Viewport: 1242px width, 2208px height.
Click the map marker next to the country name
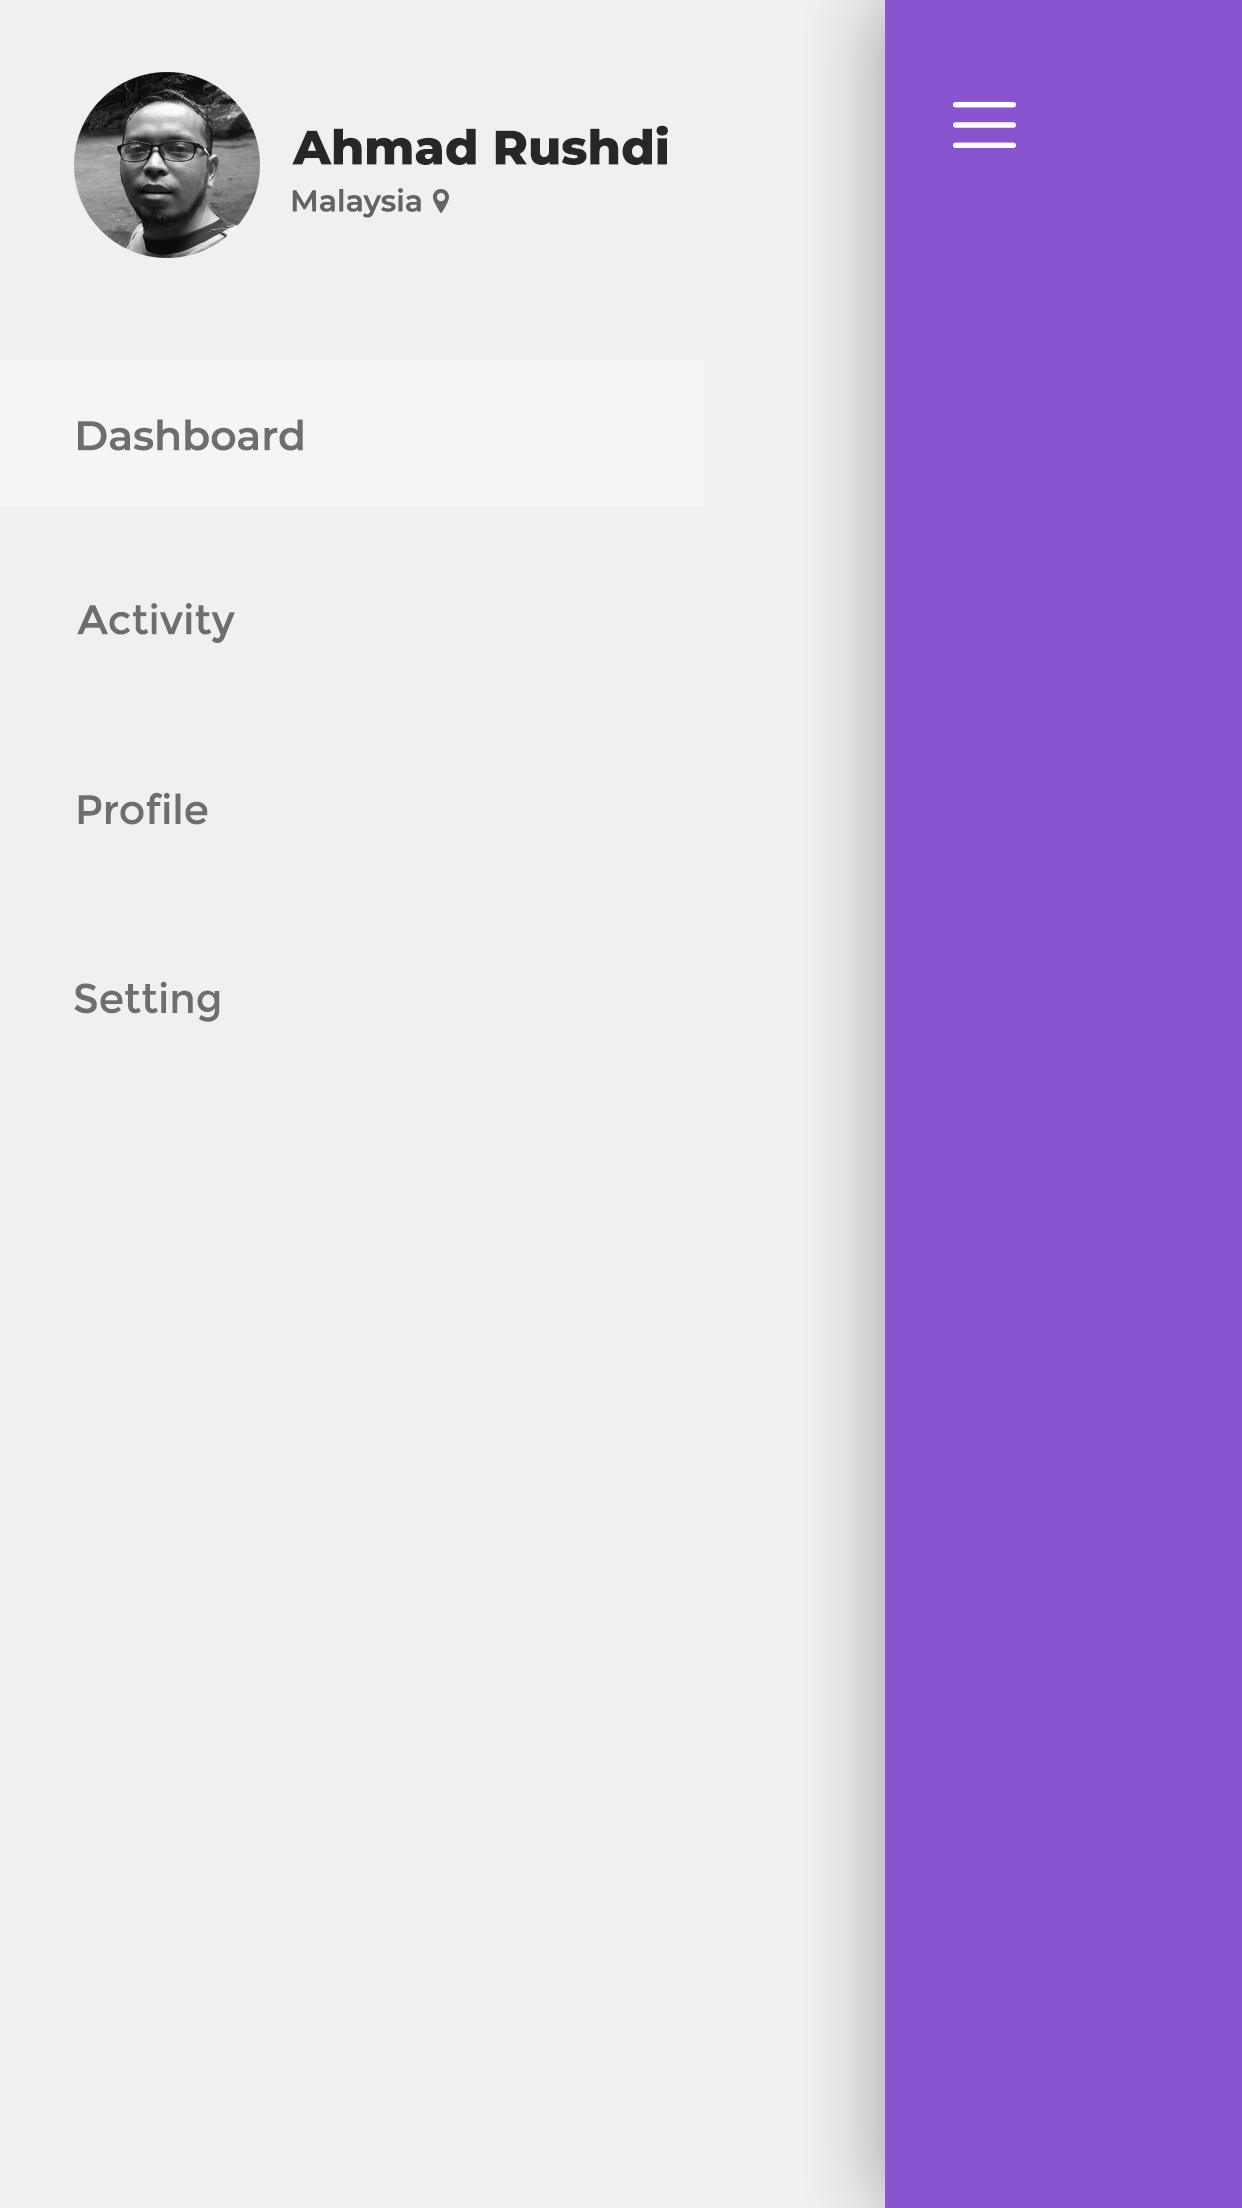[x=441, y=202]
